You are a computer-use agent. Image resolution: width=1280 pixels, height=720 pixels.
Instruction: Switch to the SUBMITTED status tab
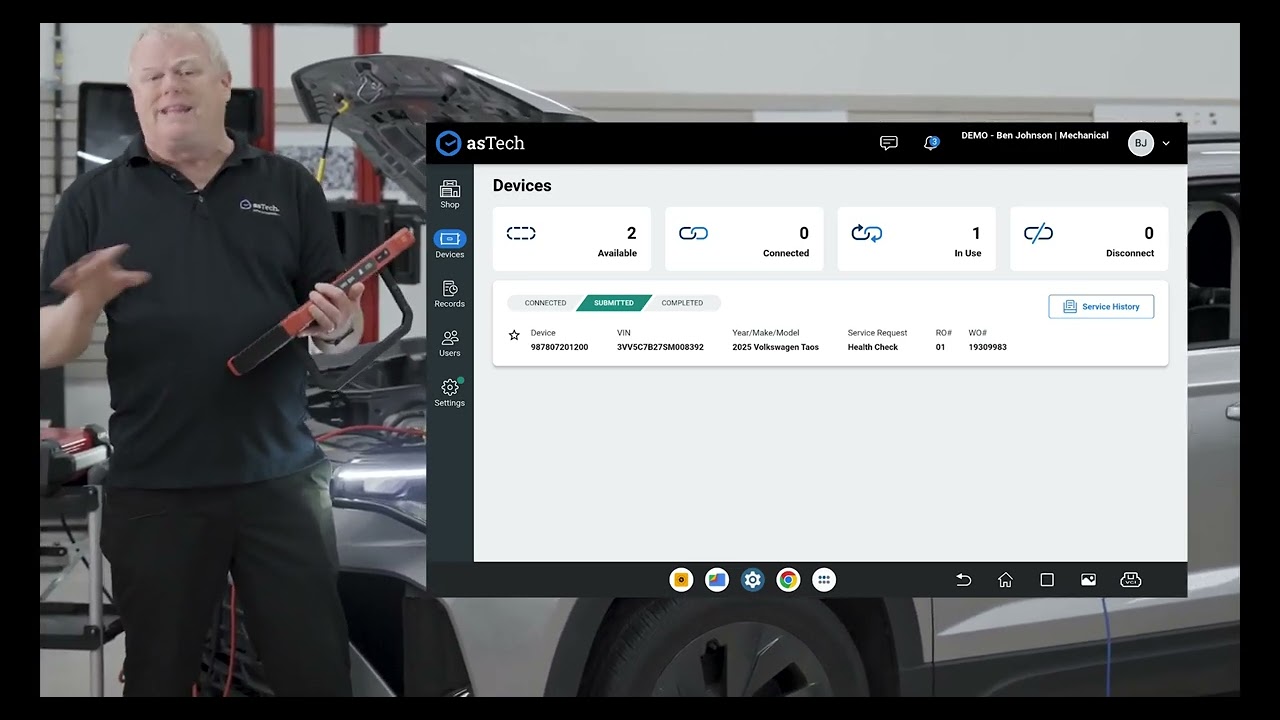(614, 303)
